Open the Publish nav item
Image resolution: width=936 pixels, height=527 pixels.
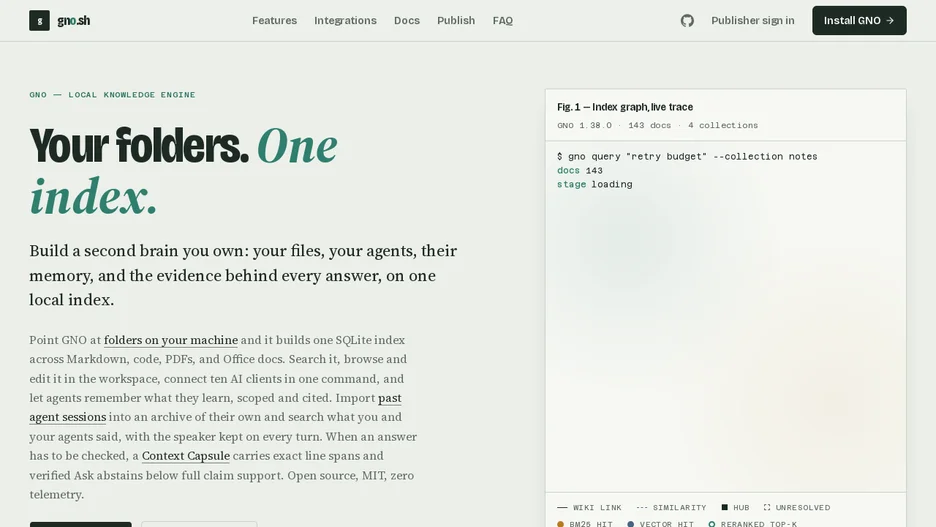[x=456, y=20]
